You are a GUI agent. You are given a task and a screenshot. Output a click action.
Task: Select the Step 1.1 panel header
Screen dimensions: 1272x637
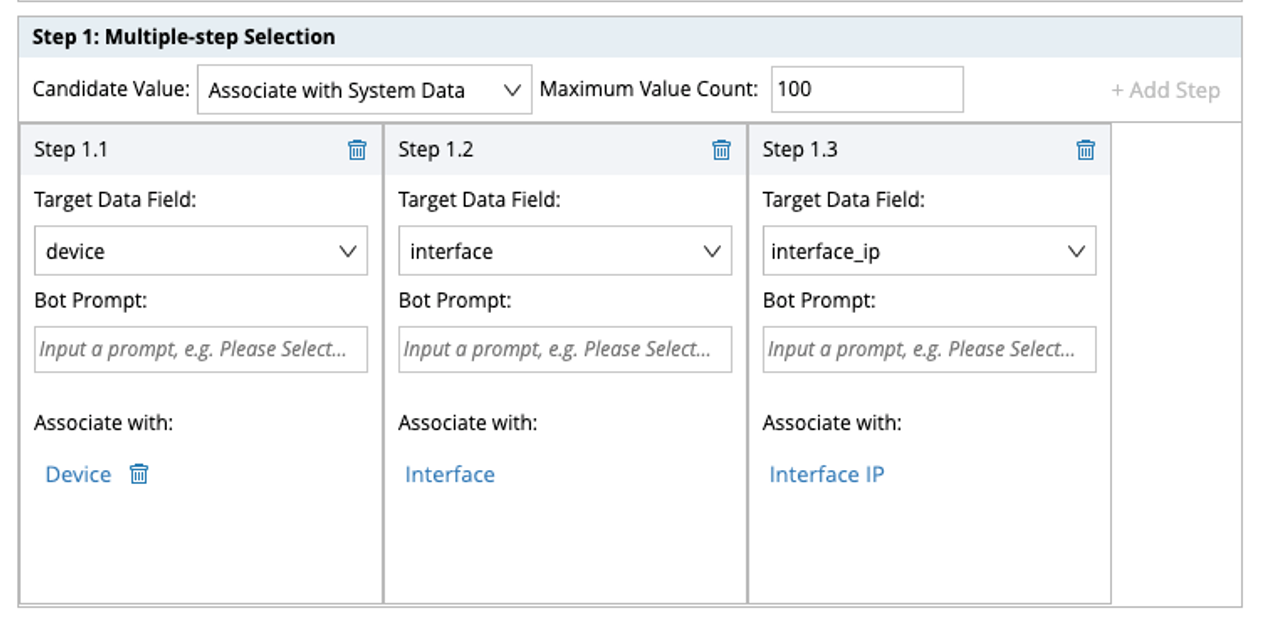click(x=180, y=150)
